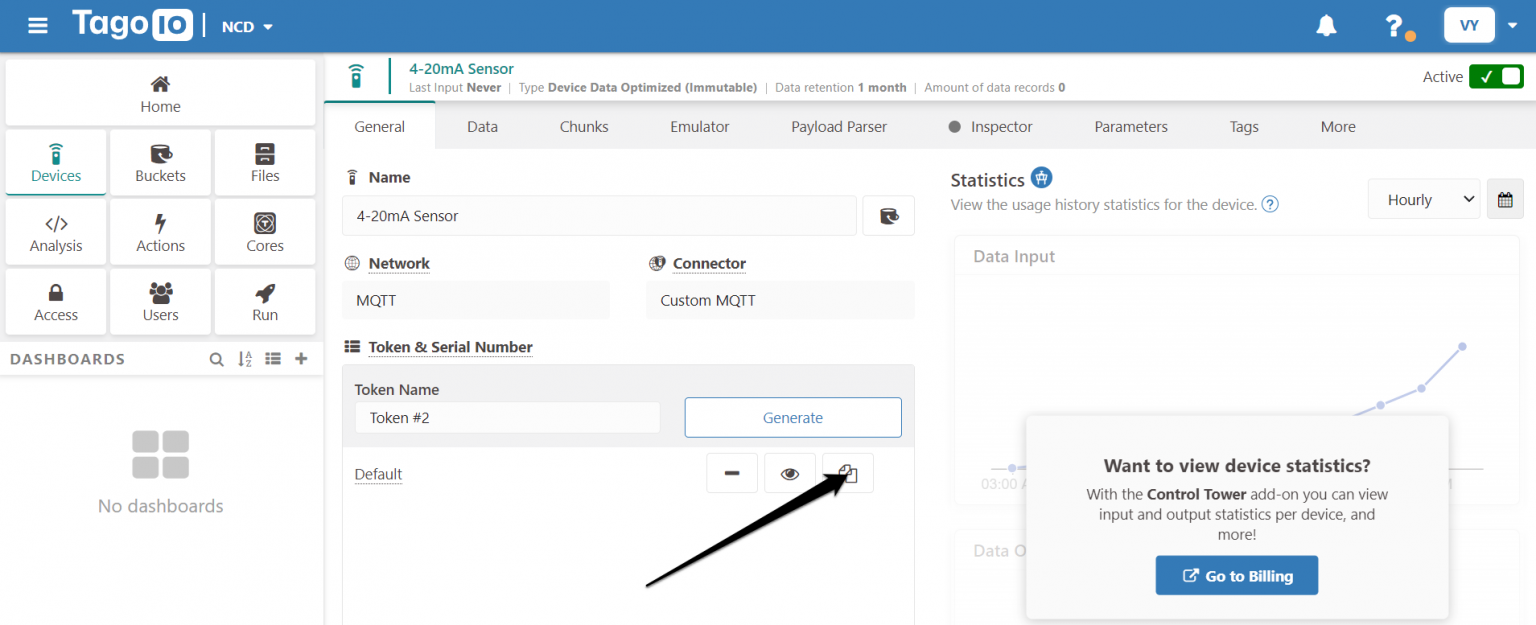Switch to the Payload Parser tab
The image size is (1536, 625).
coord(839,127)
